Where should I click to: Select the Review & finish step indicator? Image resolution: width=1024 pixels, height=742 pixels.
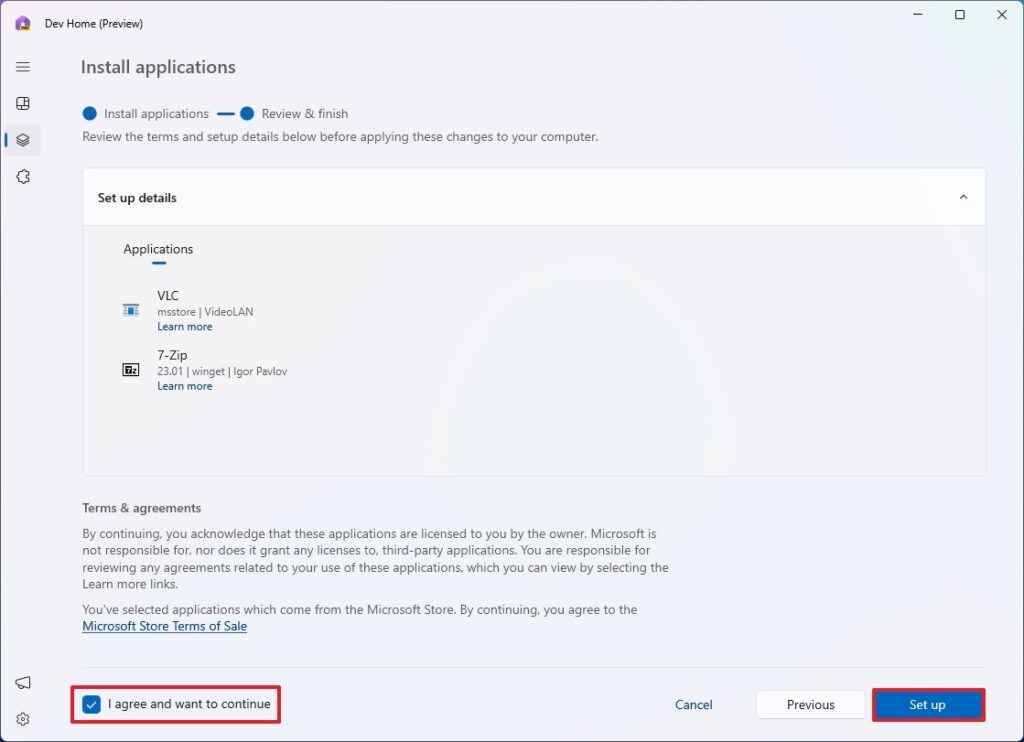point(248,113)
